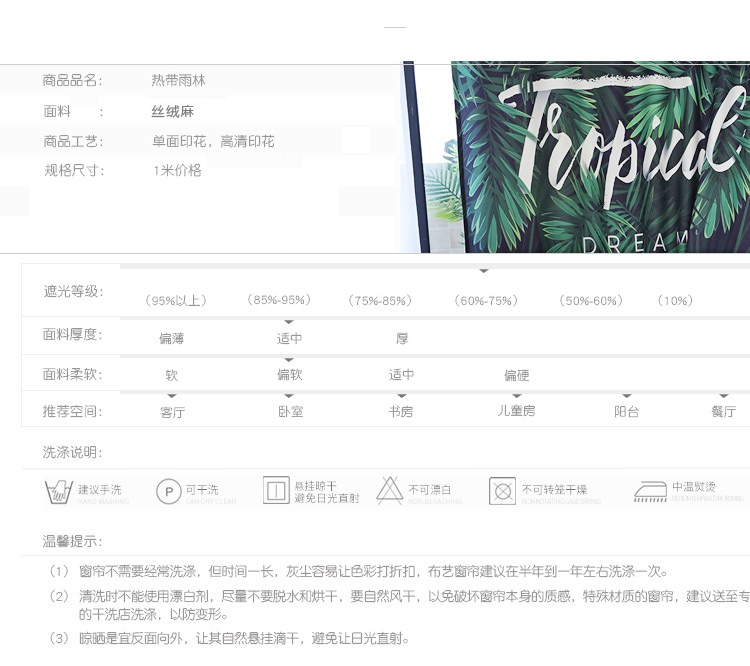Click the 悬挂晾干 避免日光直射 label

click(x=327, y=492)
